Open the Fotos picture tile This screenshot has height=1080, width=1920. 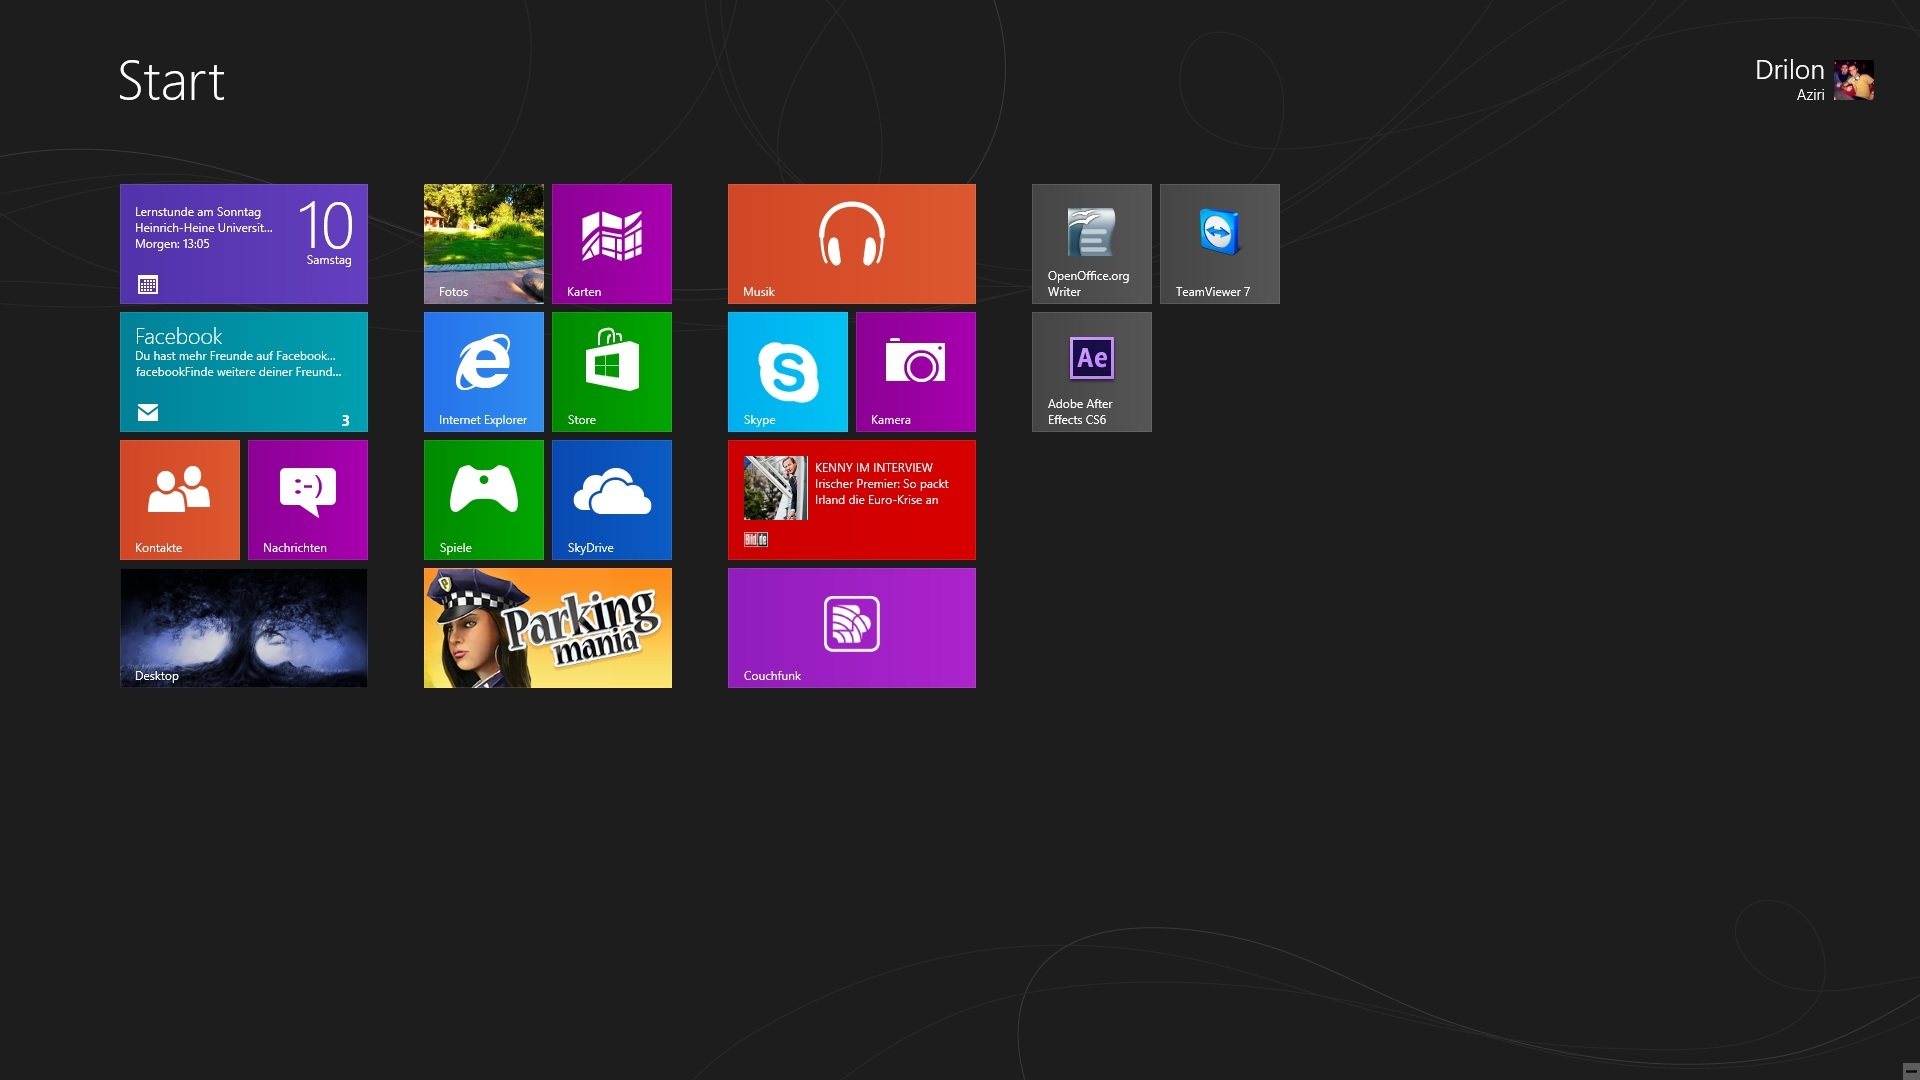pos(483,243)
